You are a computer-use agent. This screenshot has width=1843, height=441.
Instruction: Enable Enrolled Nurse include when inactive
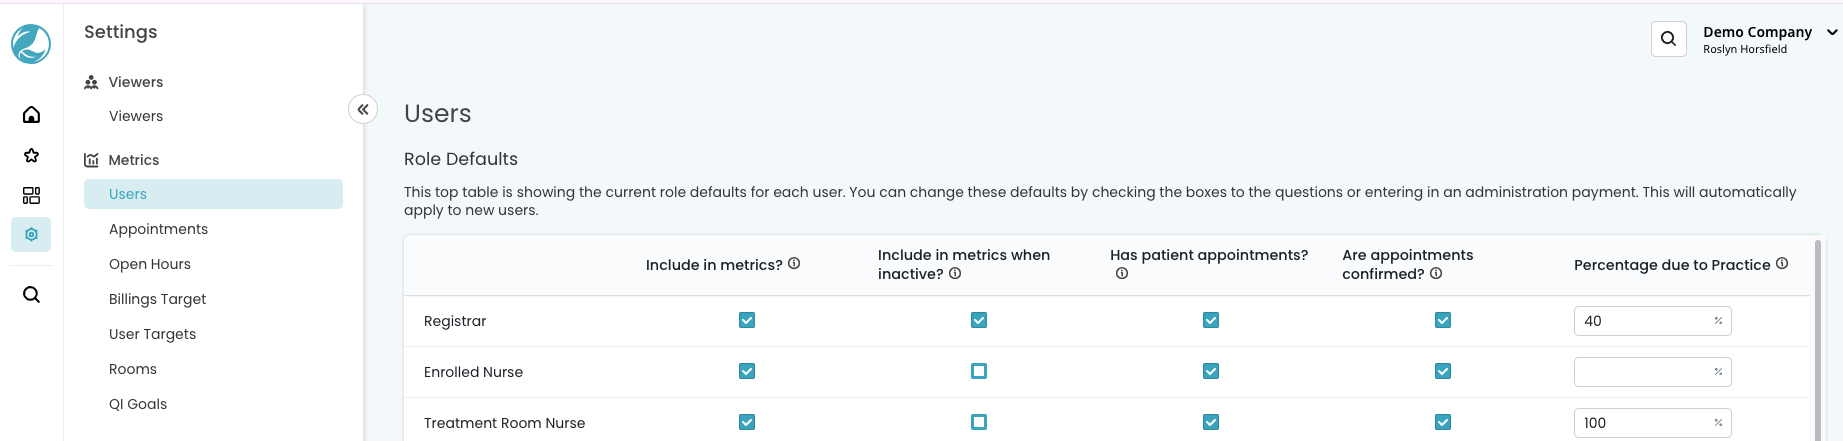[979, 371]
